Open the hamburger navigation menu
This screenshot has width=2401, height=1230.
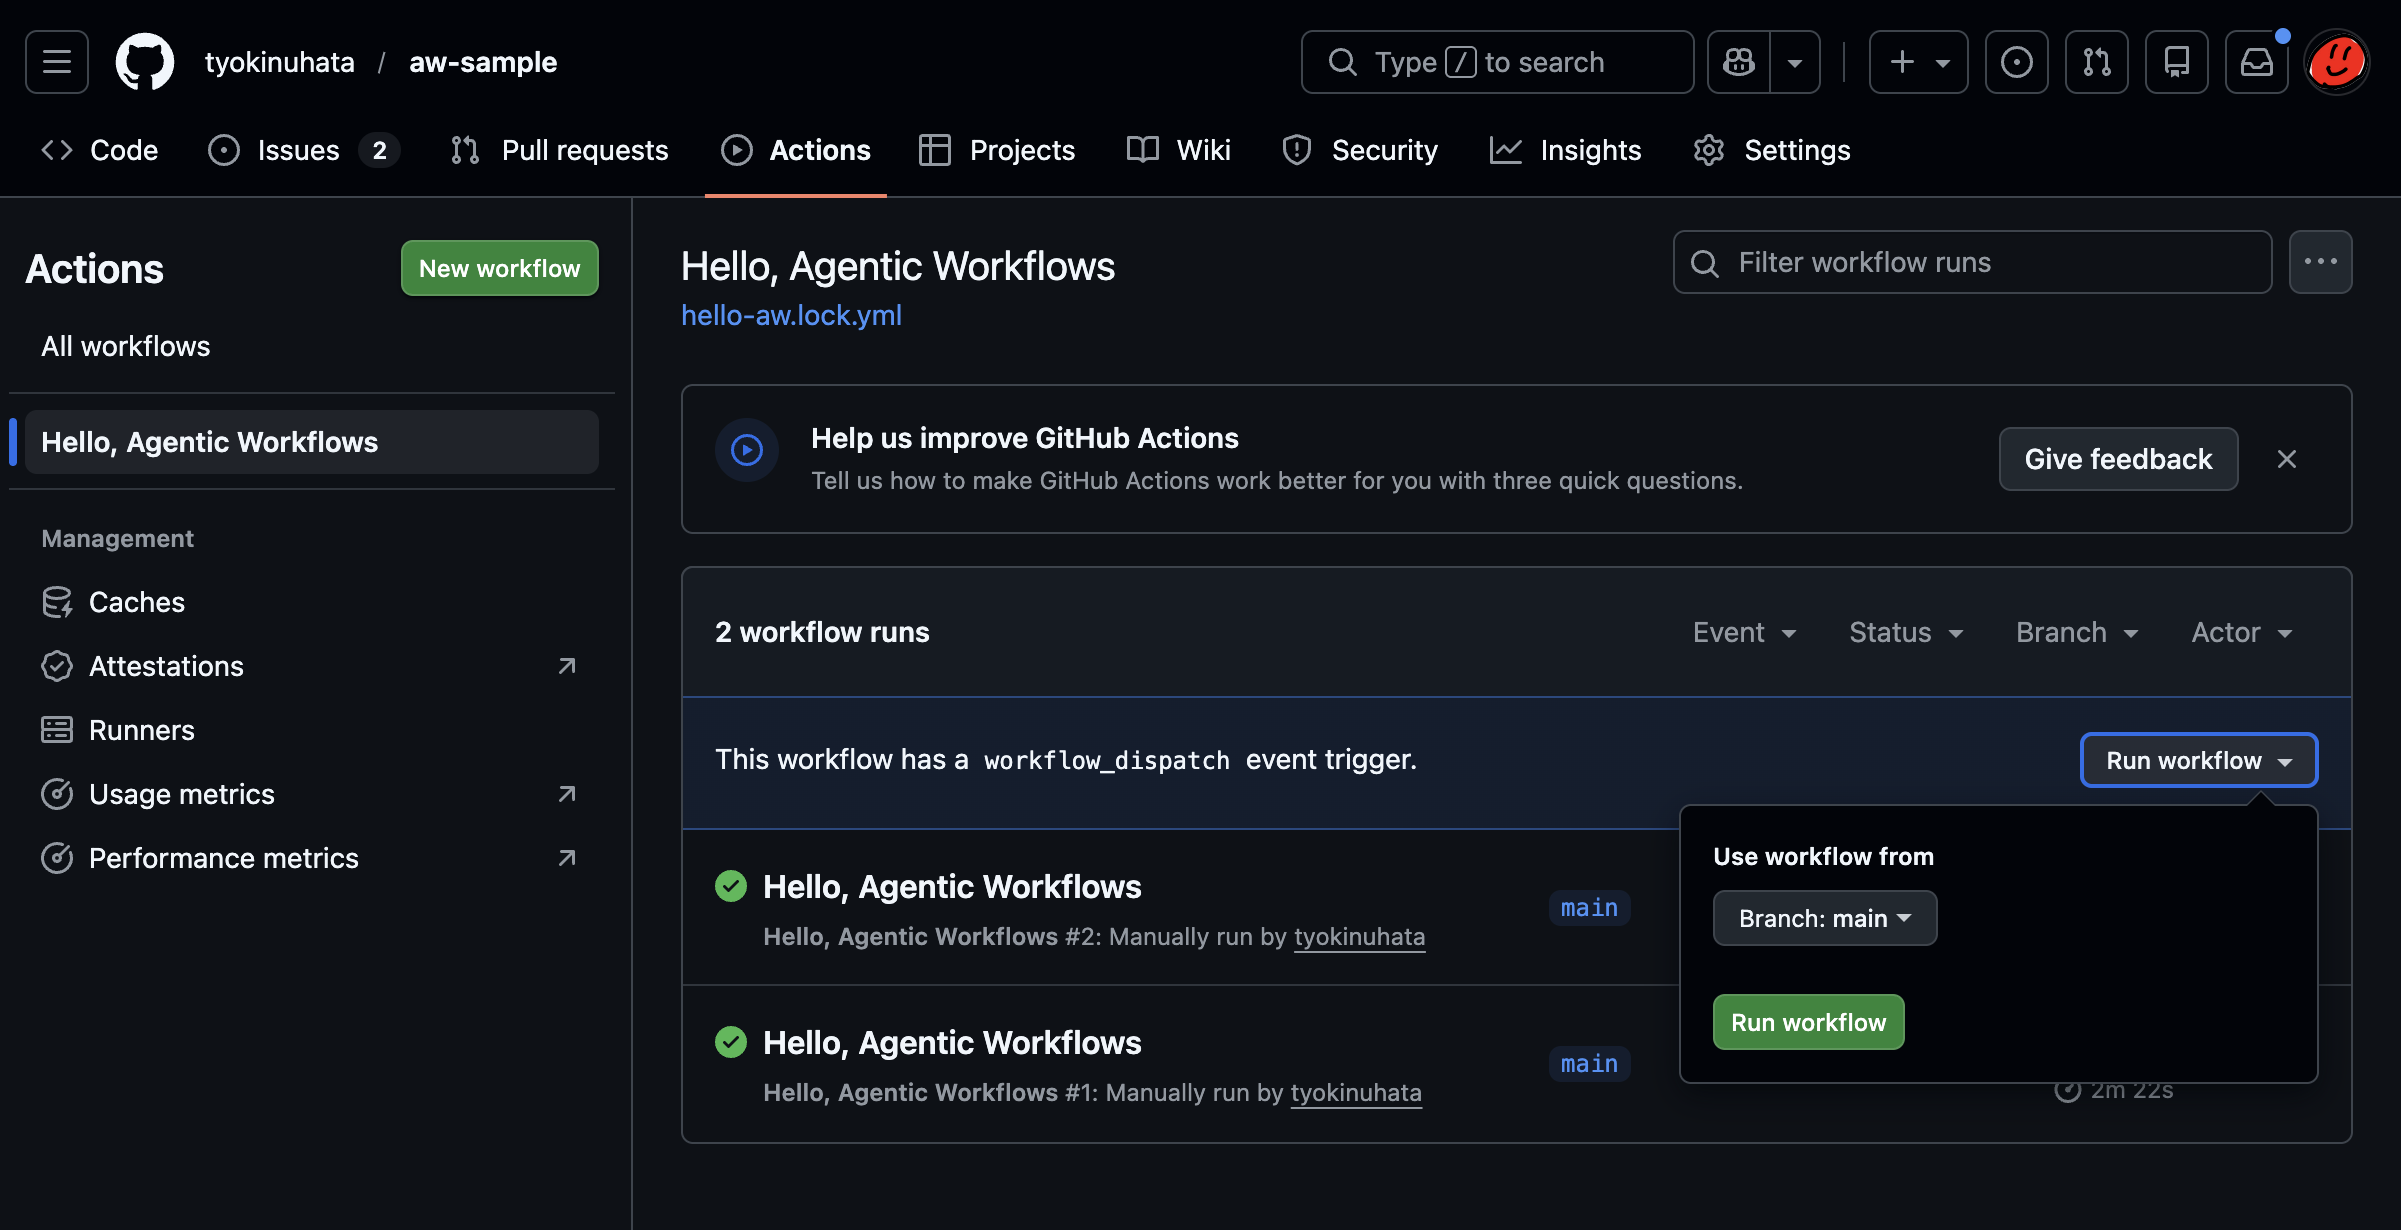click(57, 62)
